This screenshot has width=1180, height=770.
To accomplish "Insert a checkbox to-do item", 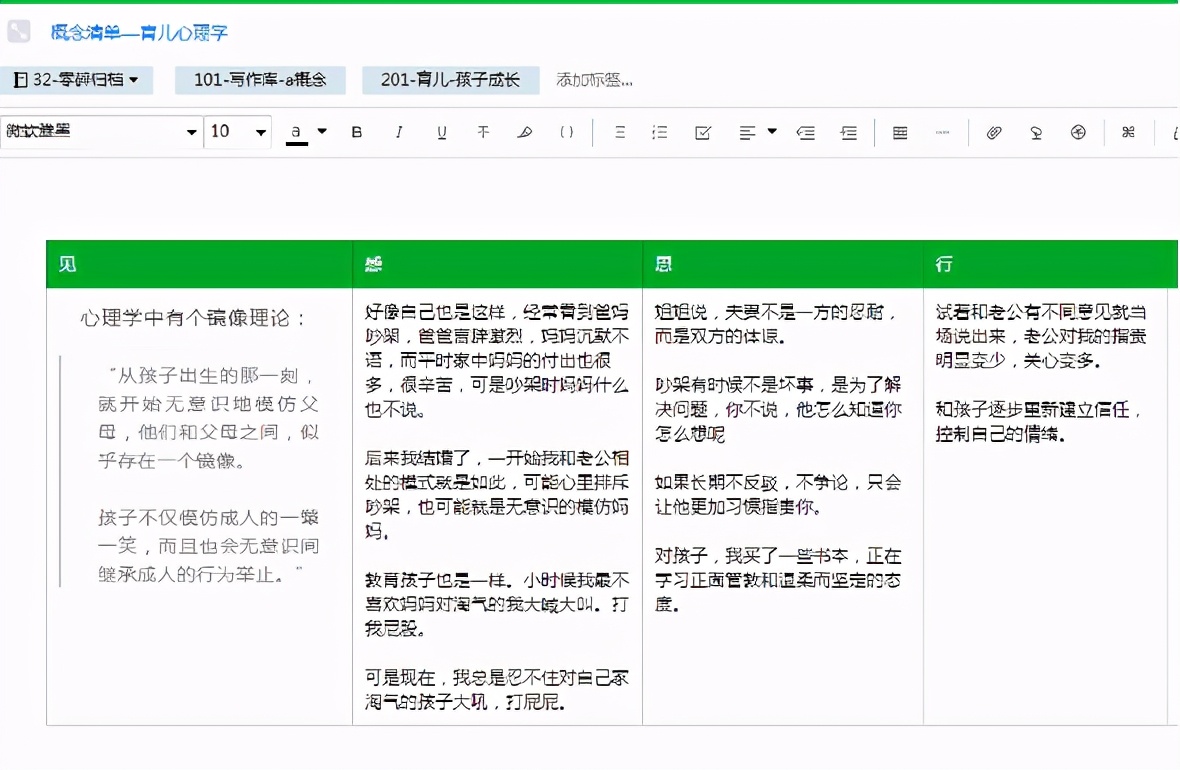I will point(703,132).
